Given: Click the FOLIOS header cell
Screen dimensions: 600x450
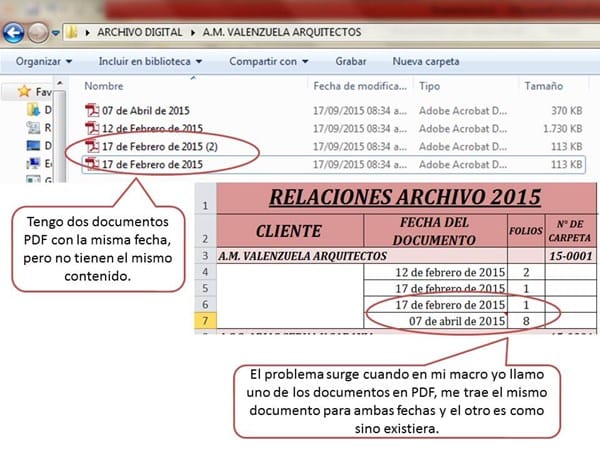Looking at the screenshot, I should [x=526, y=231].
